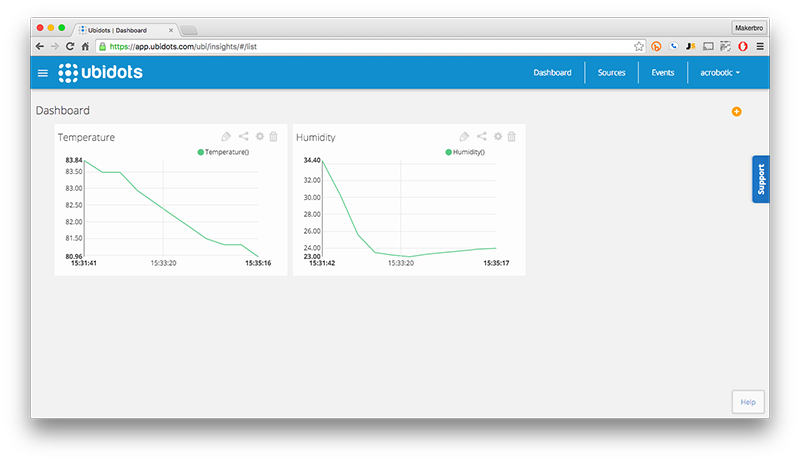Delete the Humidity widget with trash icon
Screen dimensions: 800x462
pos(512,137)
